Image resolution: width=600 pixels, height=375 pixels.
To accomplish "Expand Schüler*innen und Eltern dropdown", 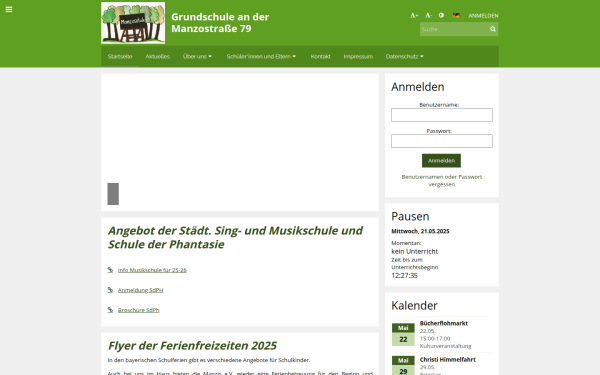I will pos(261,56).
